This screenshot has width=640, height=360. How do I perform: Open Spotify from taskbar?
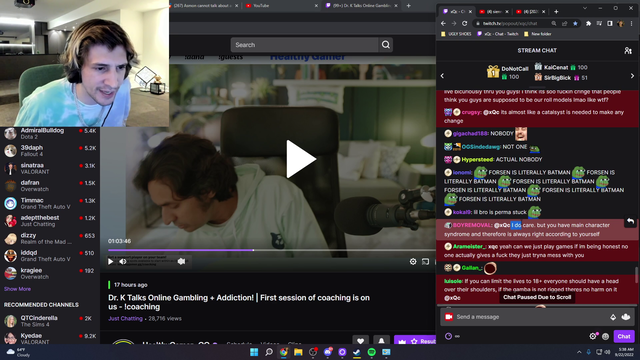click(x=371, y=352)
